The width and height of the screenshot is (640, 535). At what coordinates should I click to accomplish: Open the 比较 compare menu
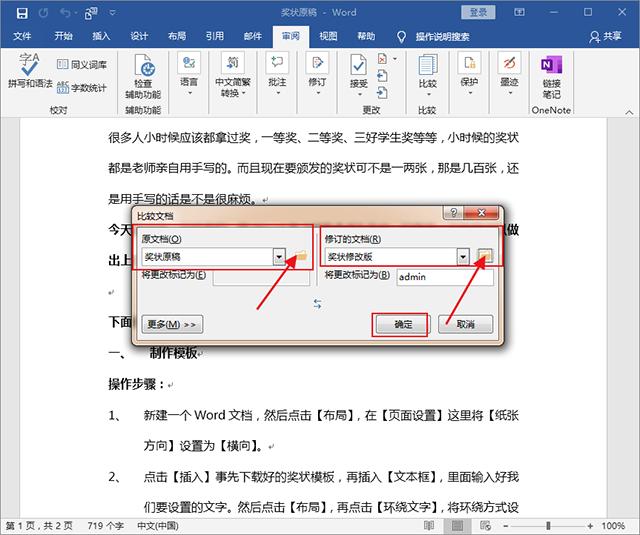[x=428, y=75]
